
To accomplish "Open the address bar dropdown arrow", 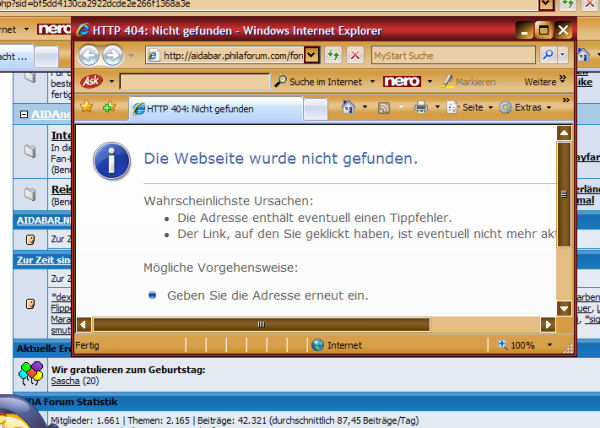I will 313,55.
